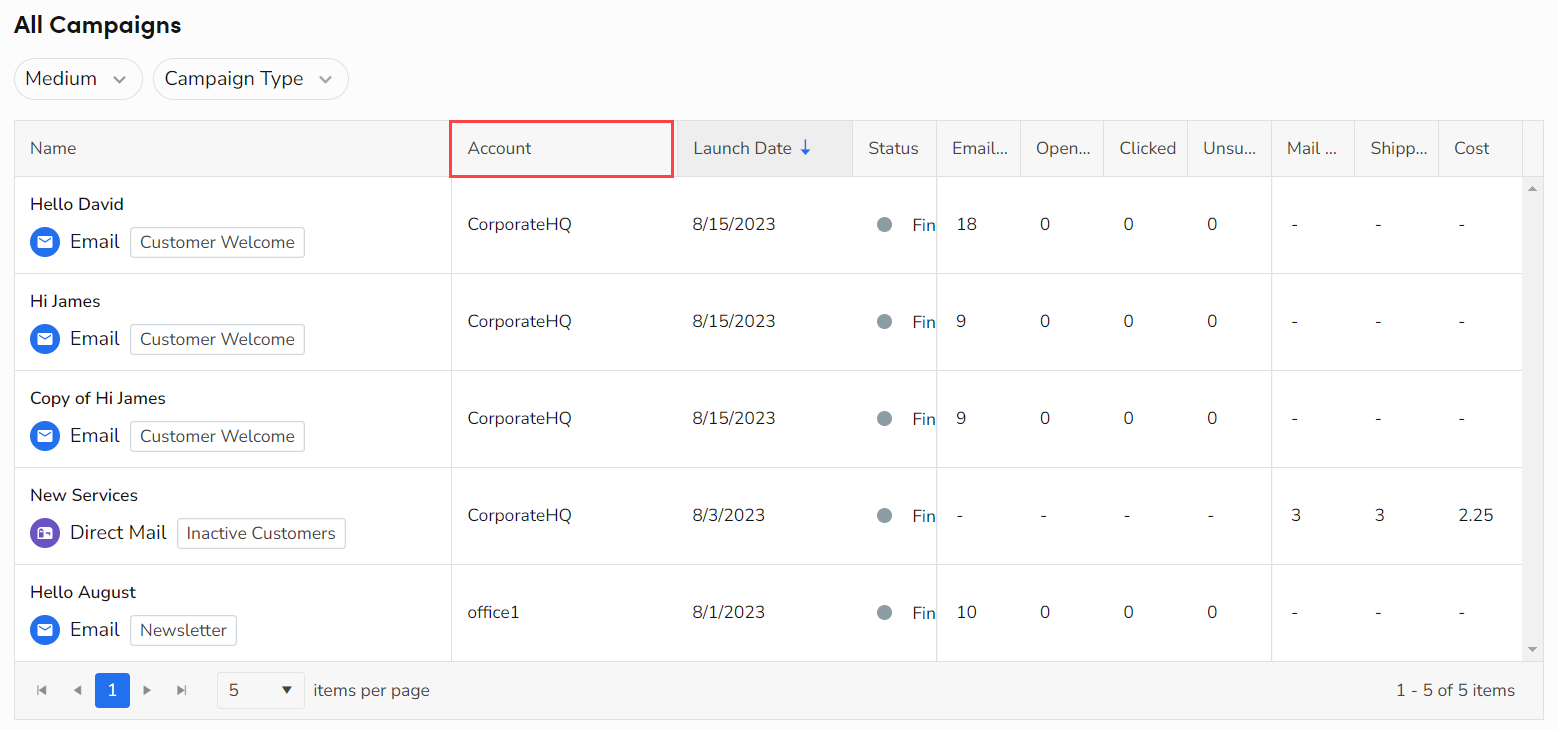Click the 8/1/2023 launch date cell

click(729, 612)
